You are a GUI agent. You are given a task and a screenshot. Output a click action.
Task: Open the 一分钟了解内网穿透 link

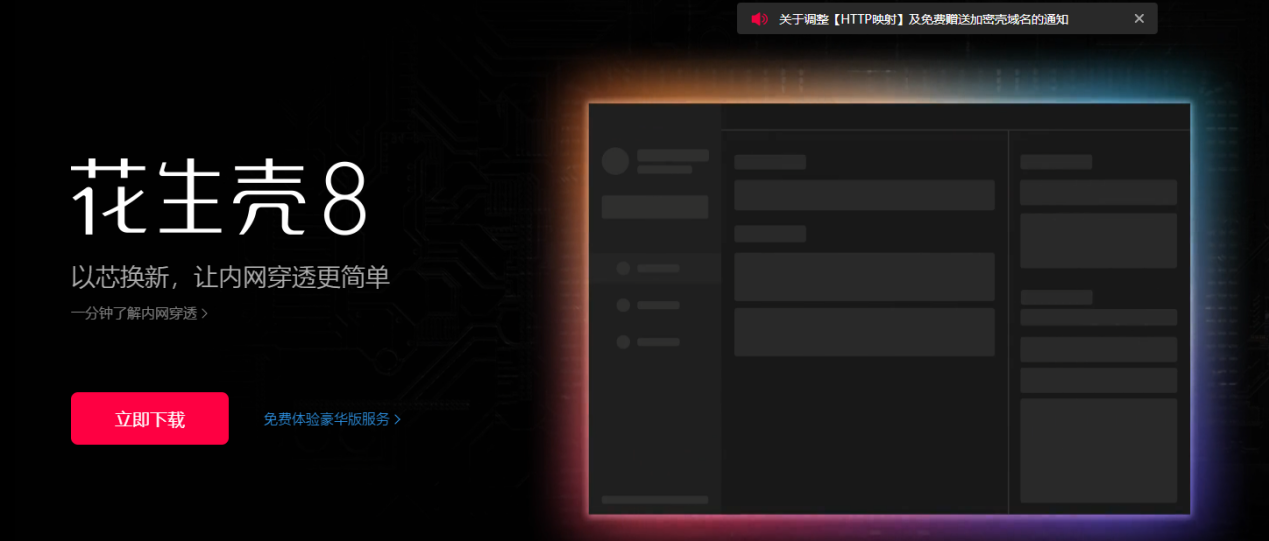click(139, 313)
